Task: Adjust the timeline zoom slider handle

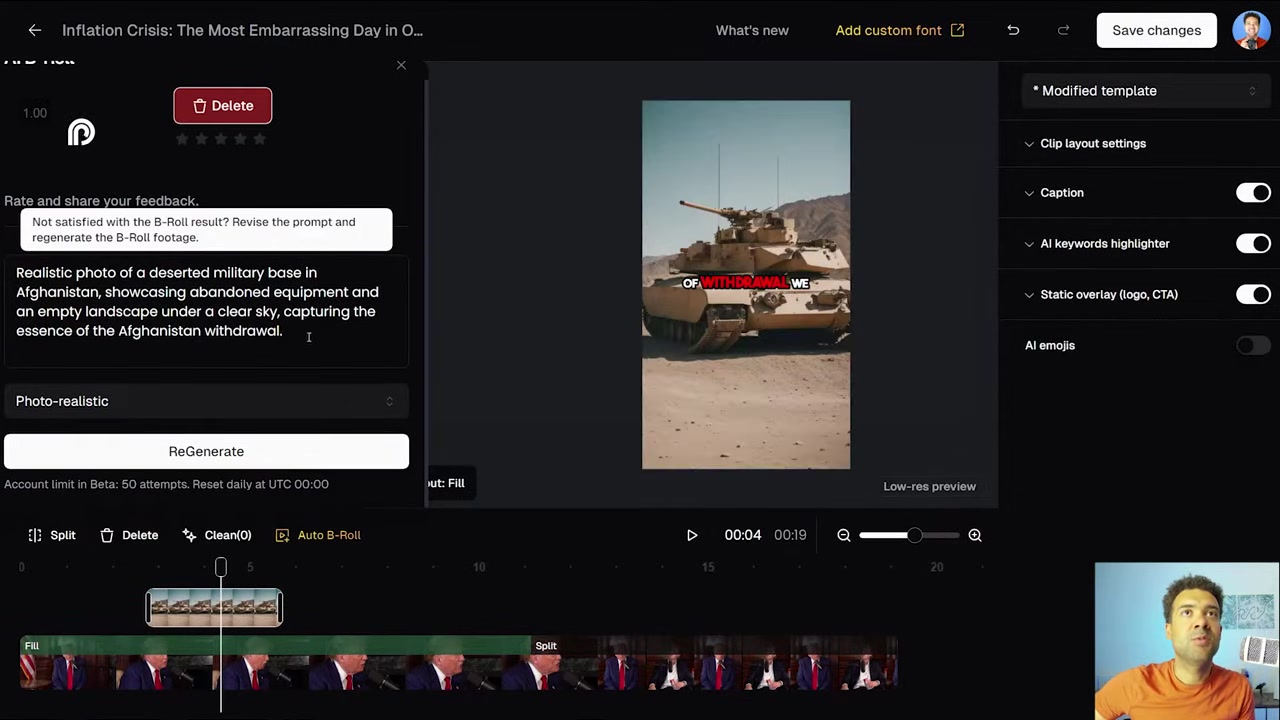Action: coord(915,535)
